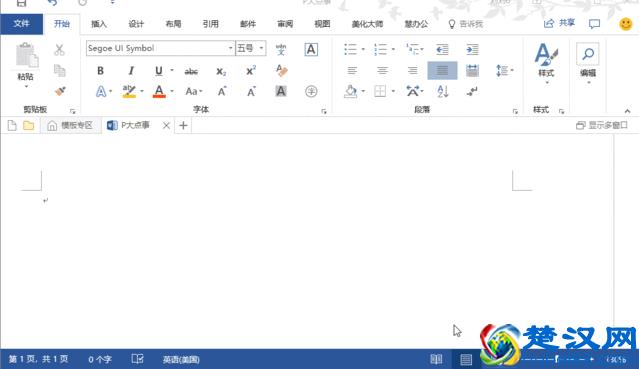Insert enclosed character circle icon
This screenshot has width=639, height=369.
pyautogui.click(x=311, y=91)
